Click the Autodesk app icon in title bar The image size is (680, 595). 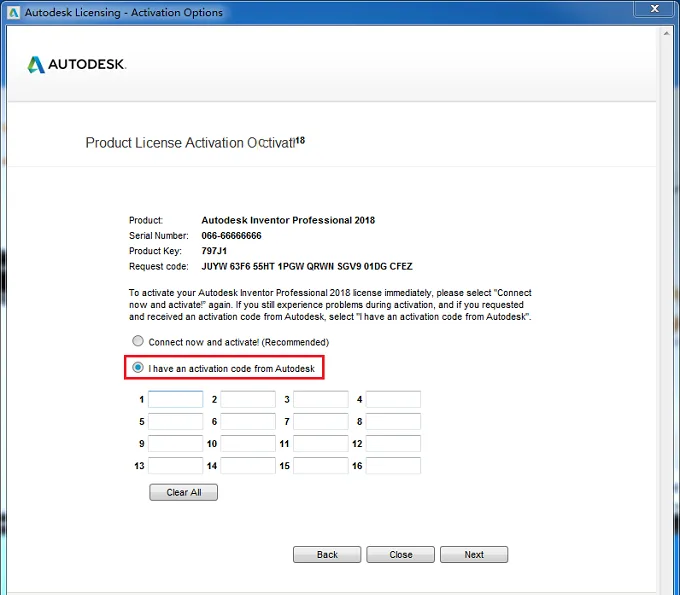tap(14, 12)
